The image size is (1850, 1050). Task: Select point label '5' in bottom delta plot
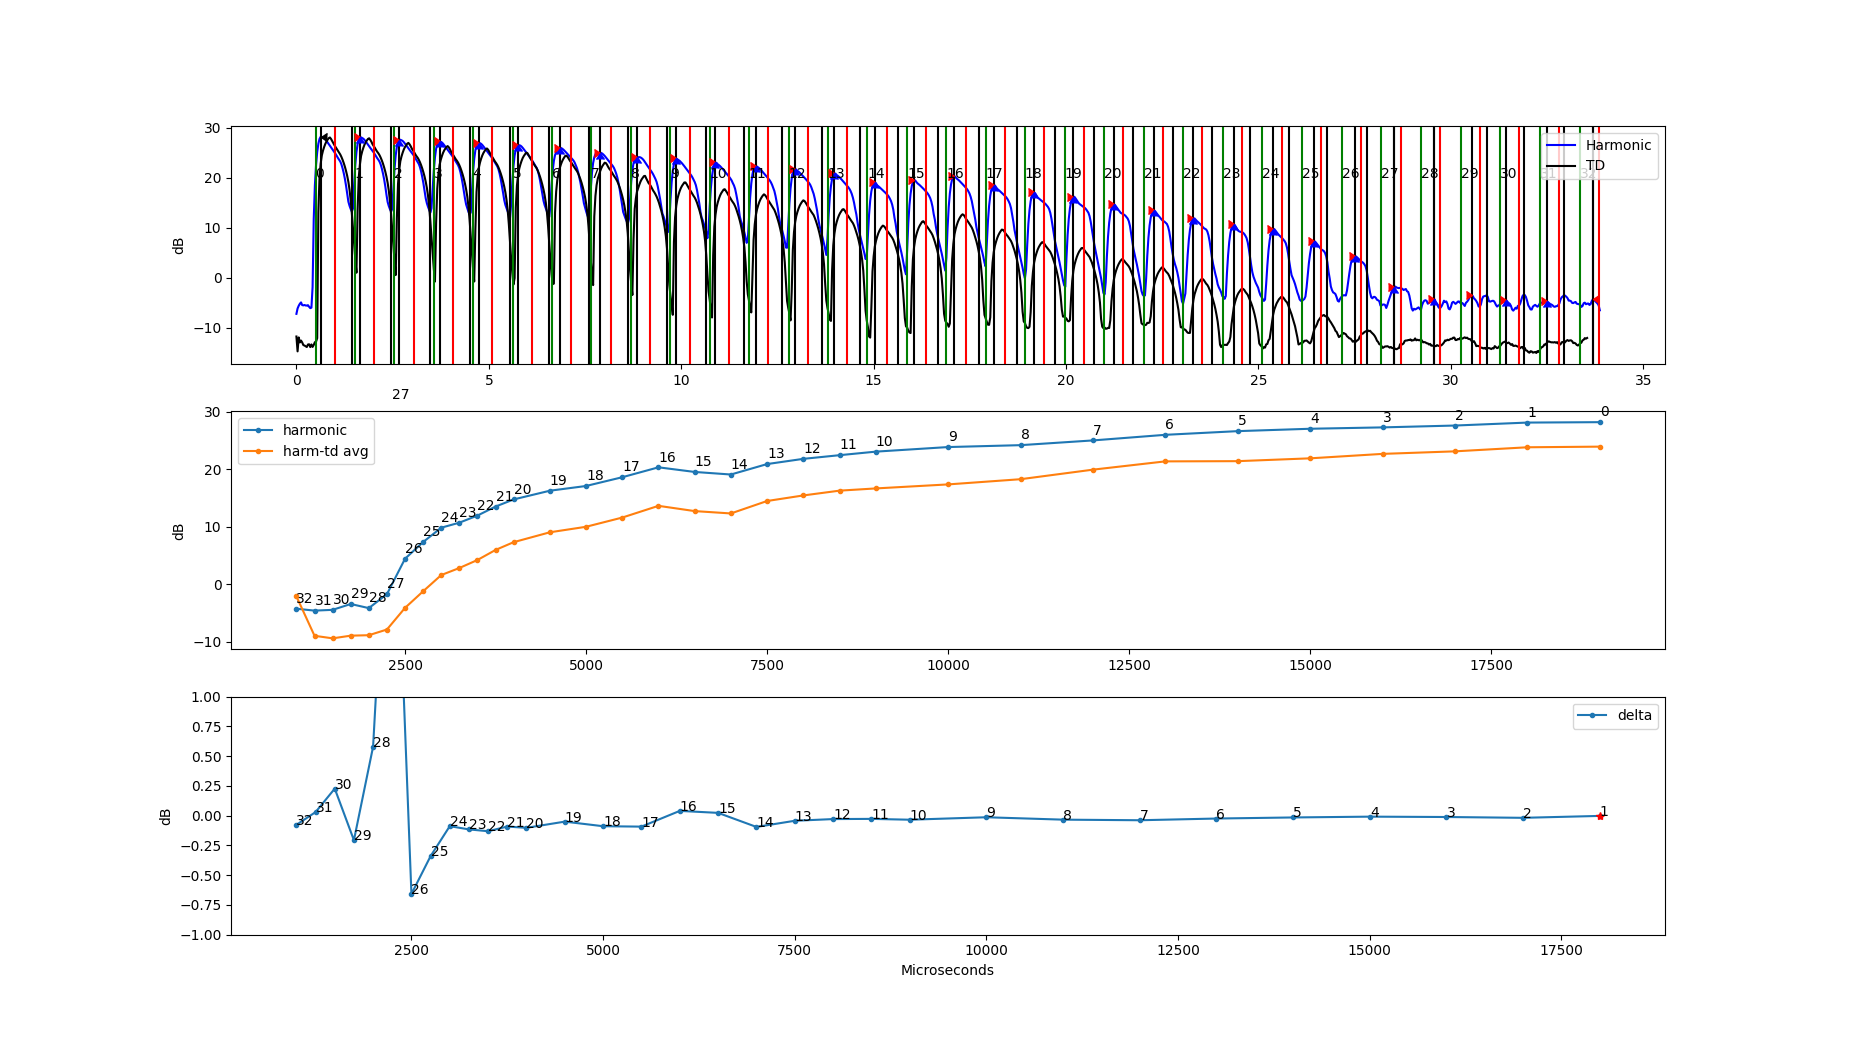(x=1297, y=812)
